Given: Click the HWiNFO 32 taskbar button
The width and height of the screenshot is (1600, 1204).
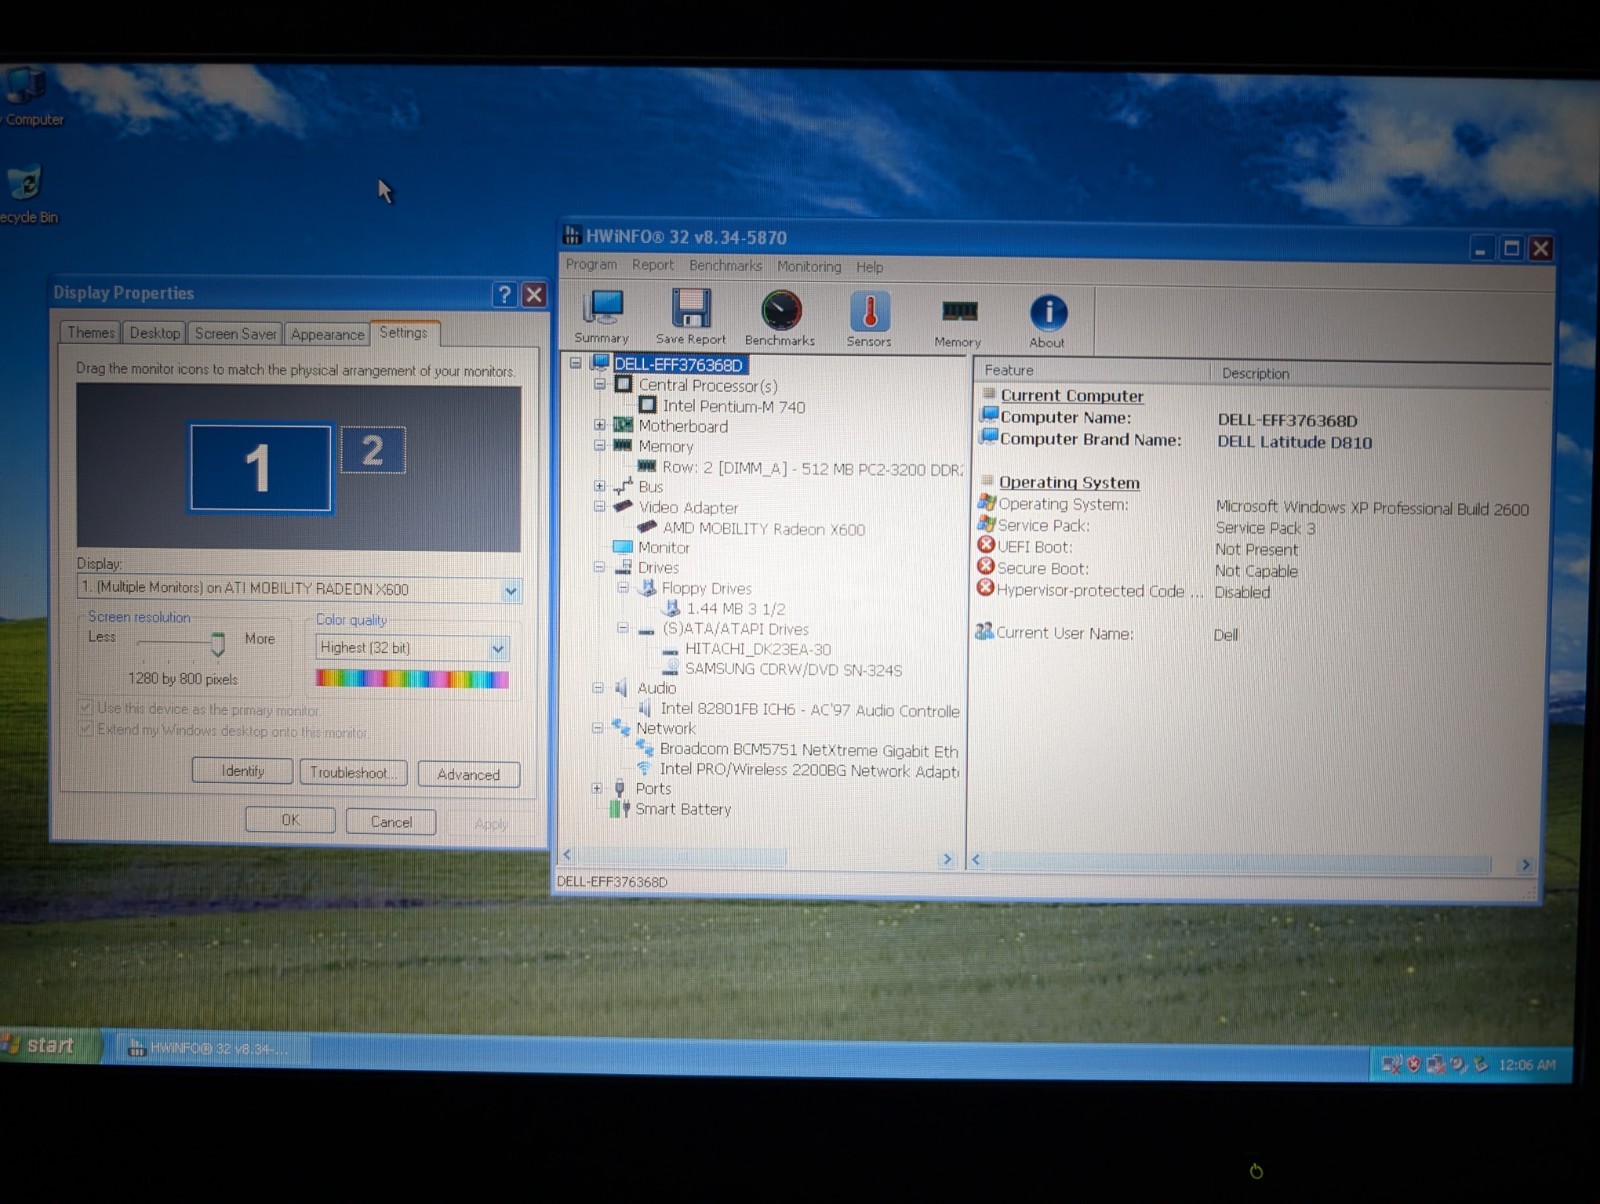Looking at the screenshot, I should pos(211,1048).
